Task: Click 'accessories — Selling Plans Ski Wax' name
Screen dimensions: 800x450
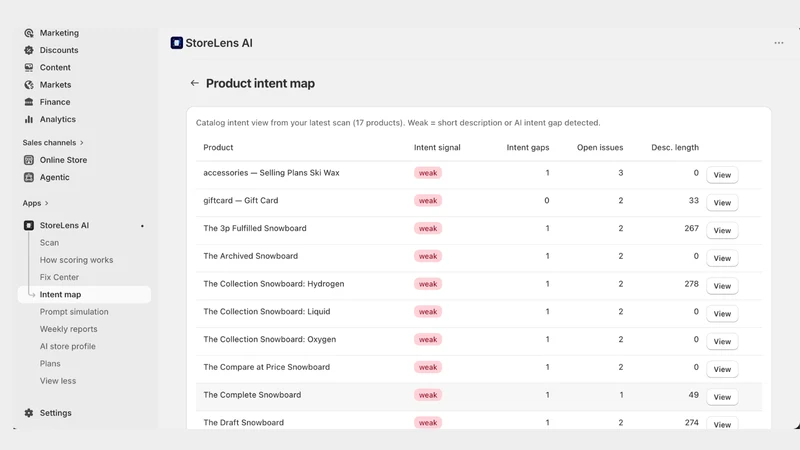Action: [271, 173]
